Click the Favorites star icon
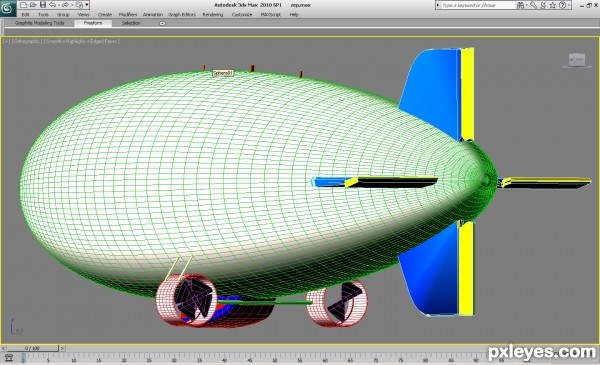This screenshot has height=365, width=600. pos(553,5)
